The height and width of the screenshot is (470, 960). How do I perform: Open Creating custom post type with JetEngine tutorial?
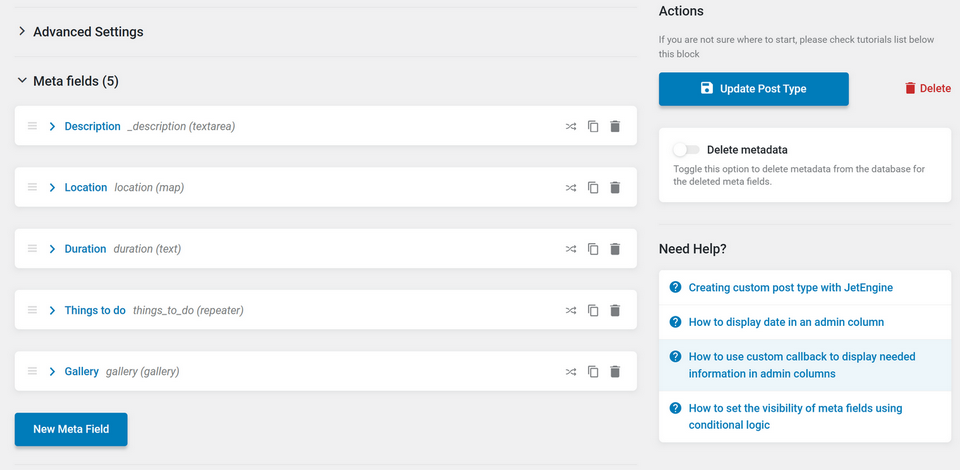(790, 287)
